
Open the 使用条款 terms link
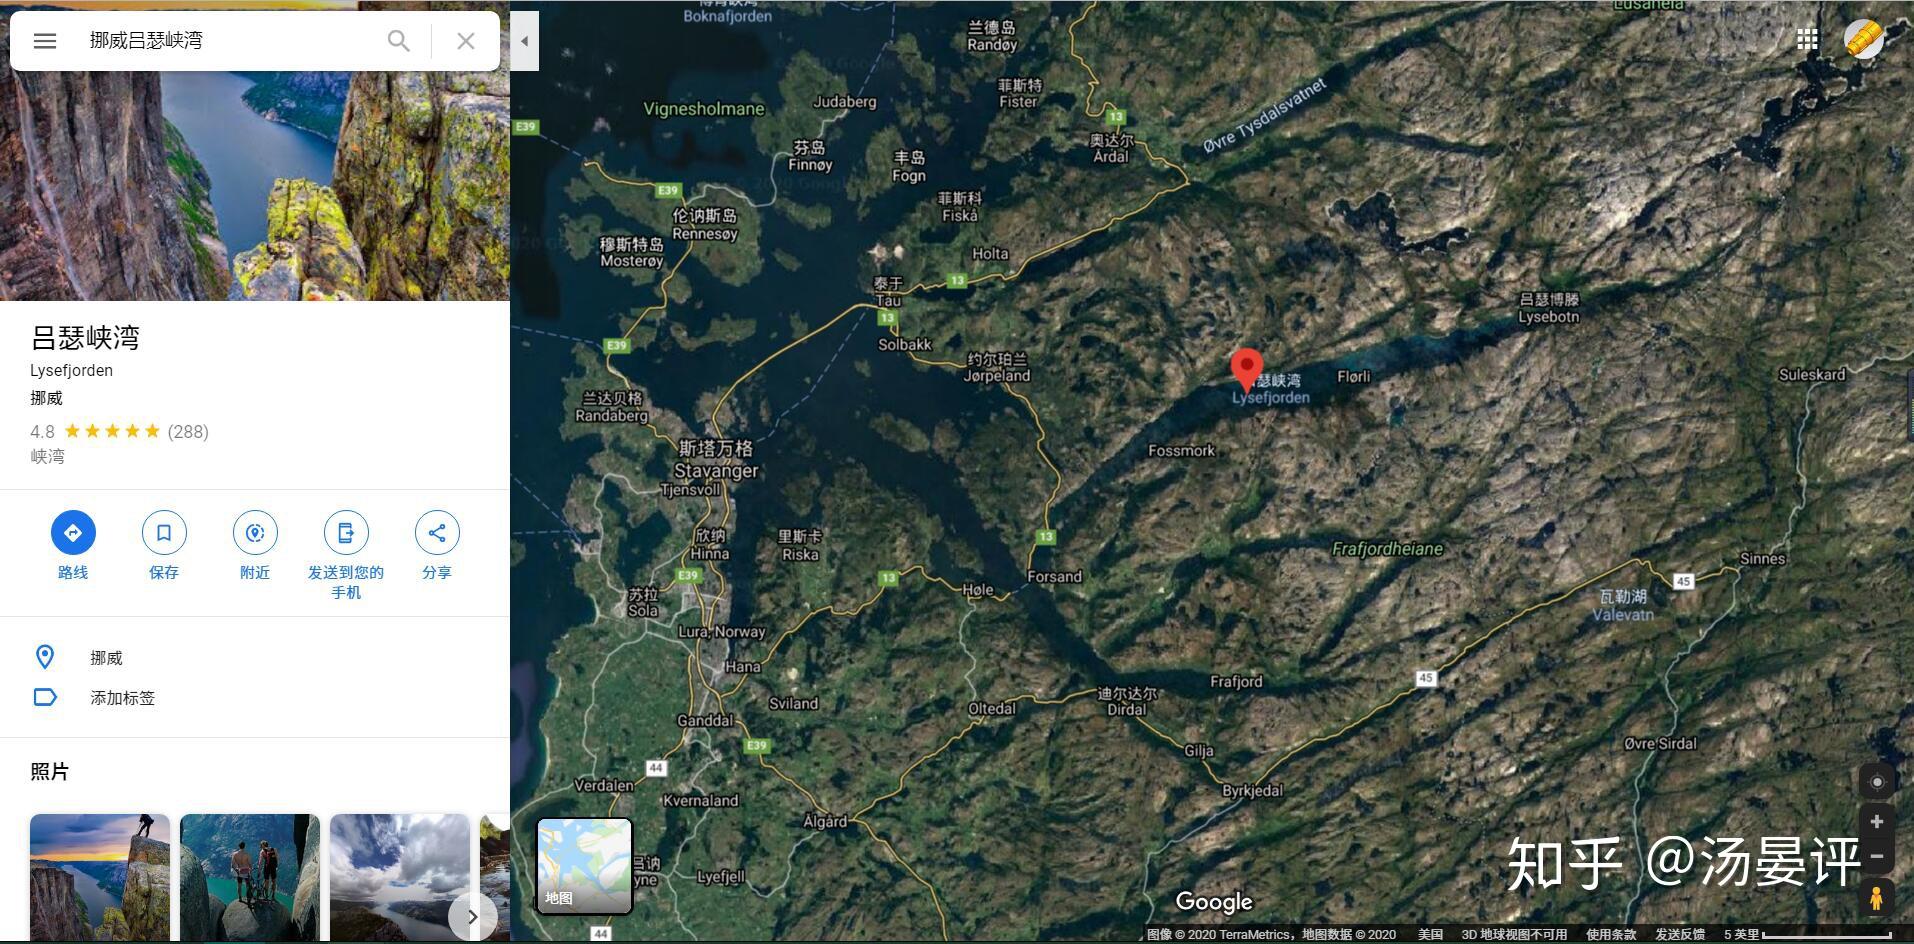[x=1610, y=934]
